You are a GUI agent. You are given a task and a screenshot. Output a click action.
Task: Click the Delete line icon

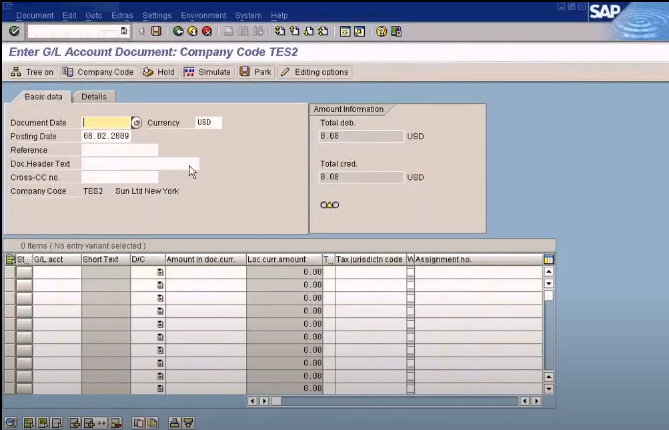pos(116,423)
